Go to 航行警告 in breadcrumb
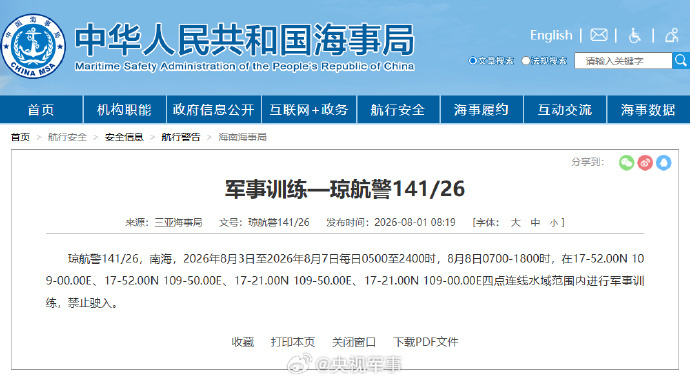Image resolution: width=690 pixels, height=380 pixels. click(x=180, y=137)
